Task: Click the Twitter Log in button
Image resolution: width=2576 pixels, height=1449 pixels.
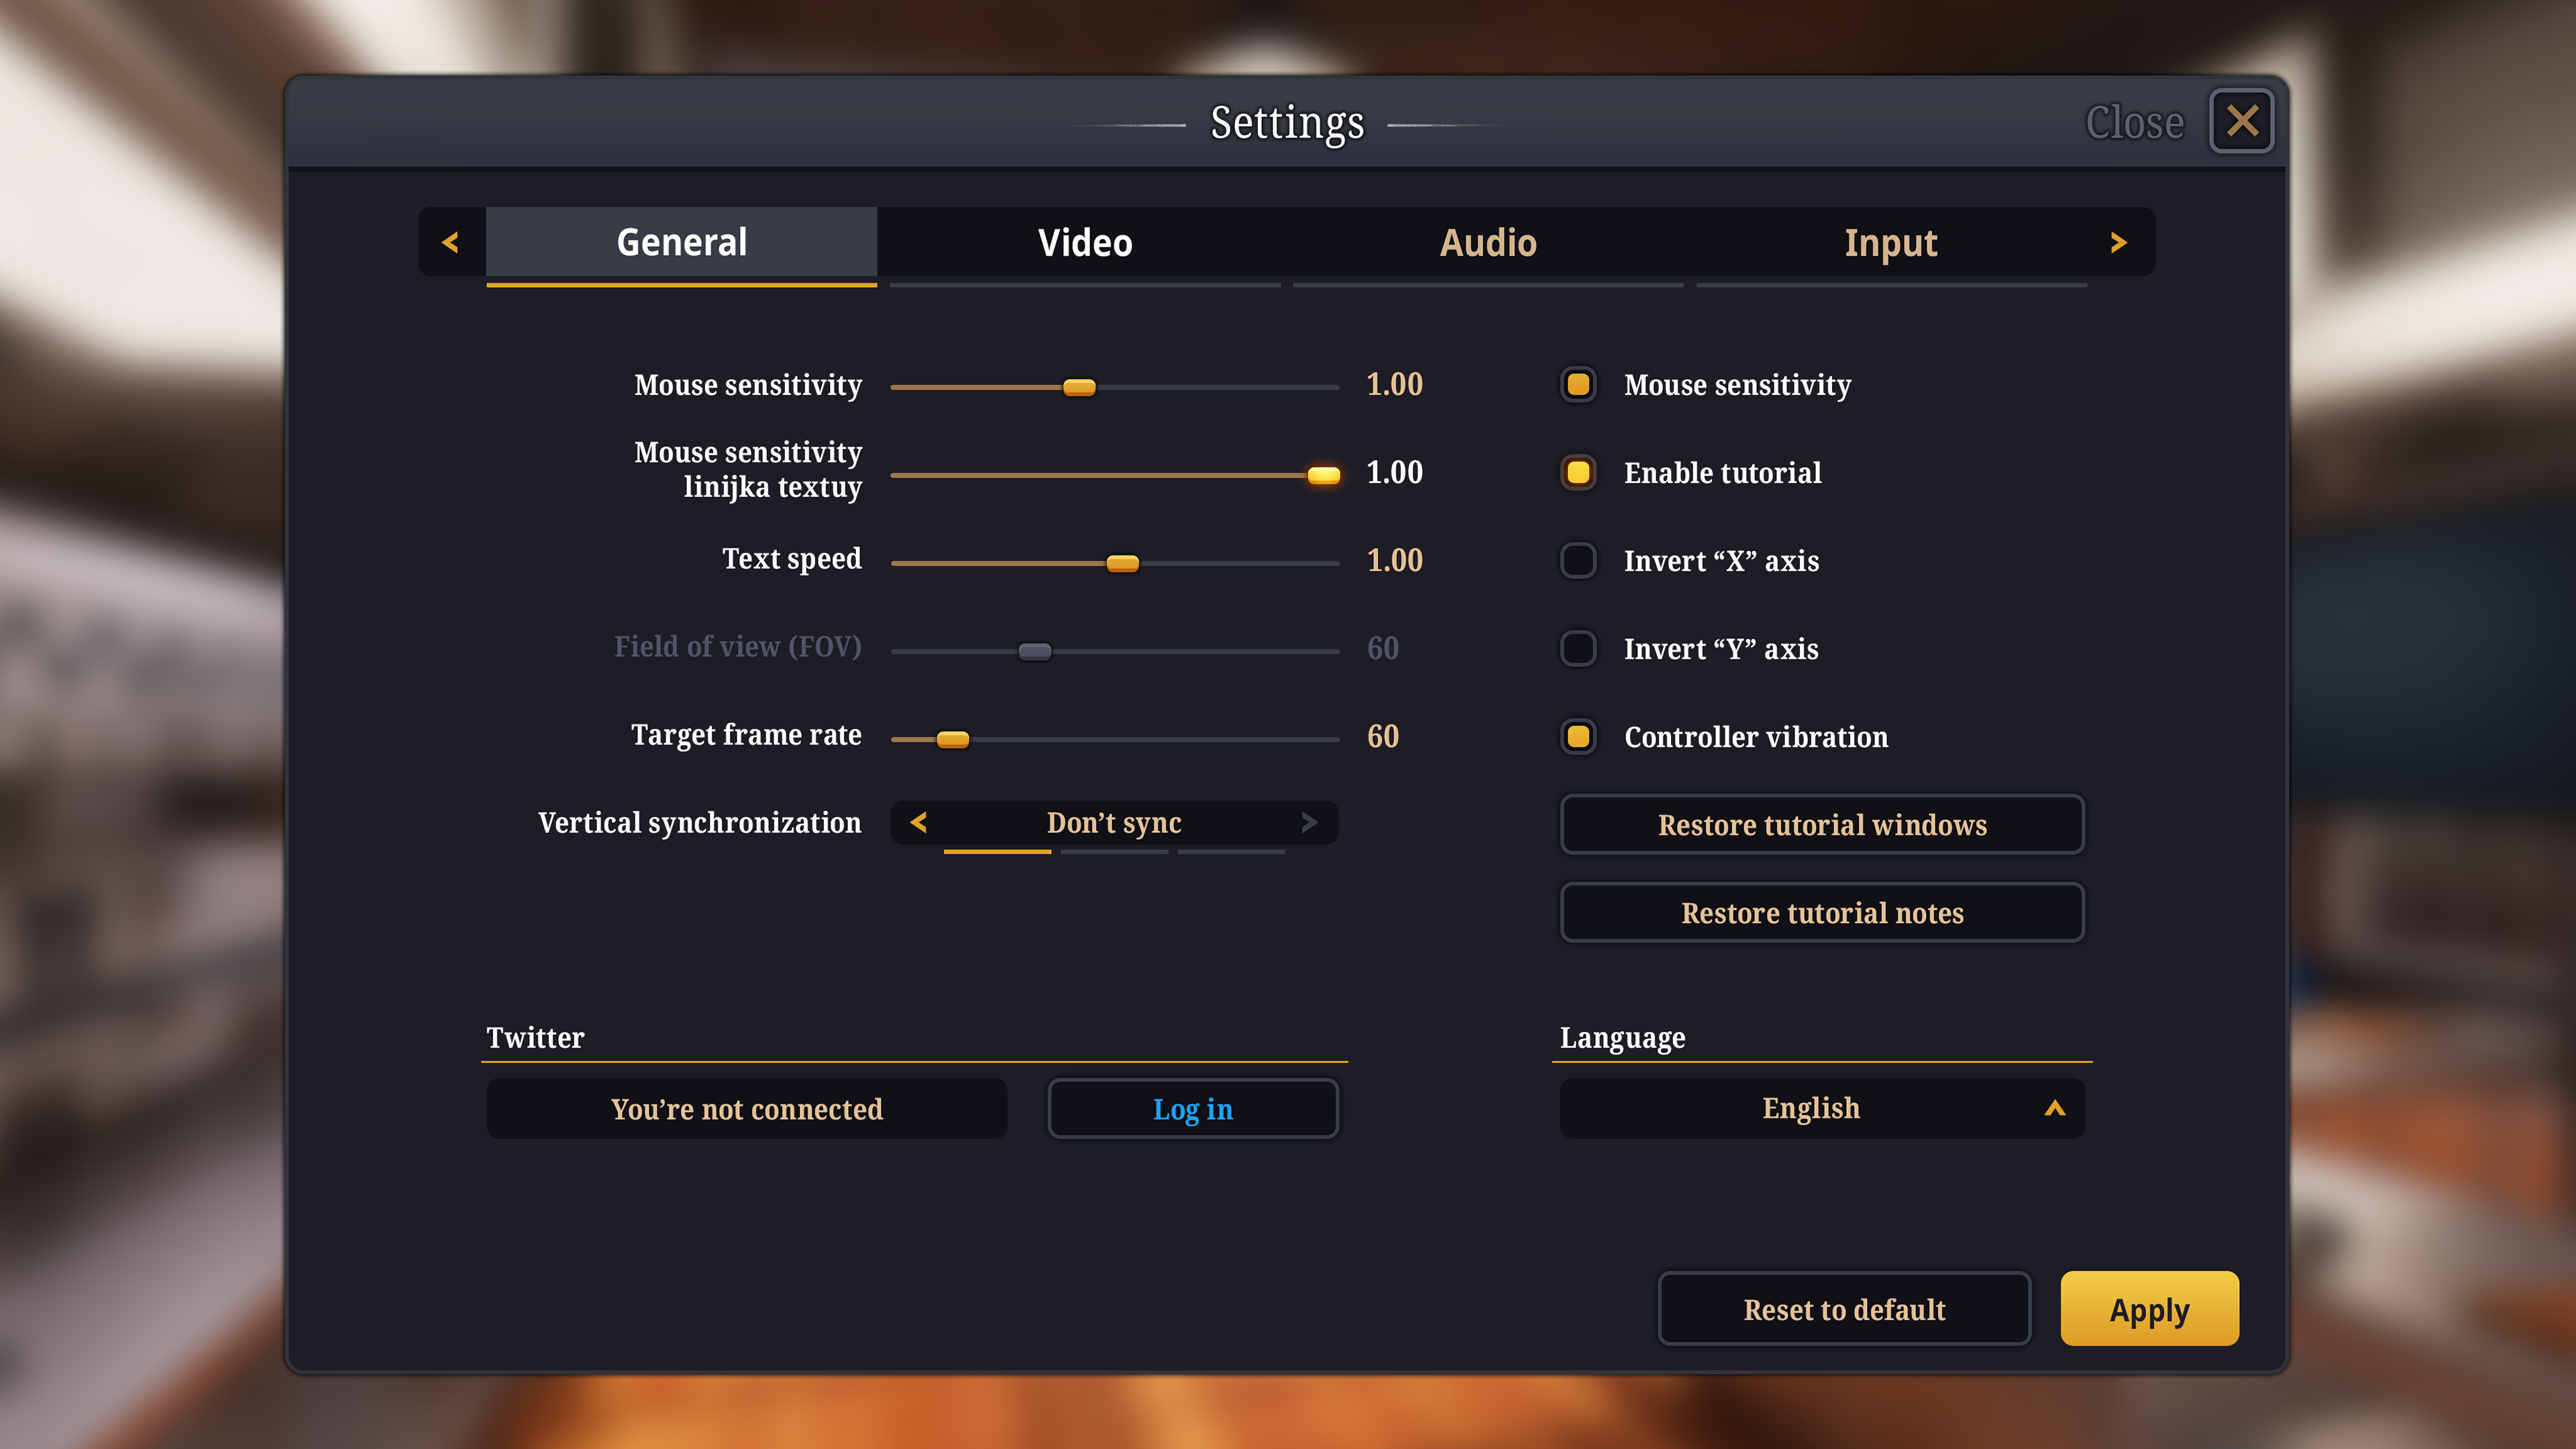Action: (x=1192, y=1108)
